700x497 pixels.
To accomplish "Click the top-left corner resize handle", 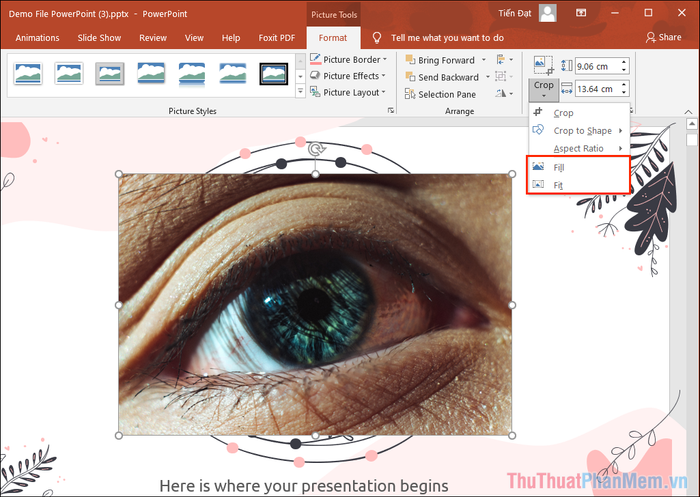I will pos(119,174).
